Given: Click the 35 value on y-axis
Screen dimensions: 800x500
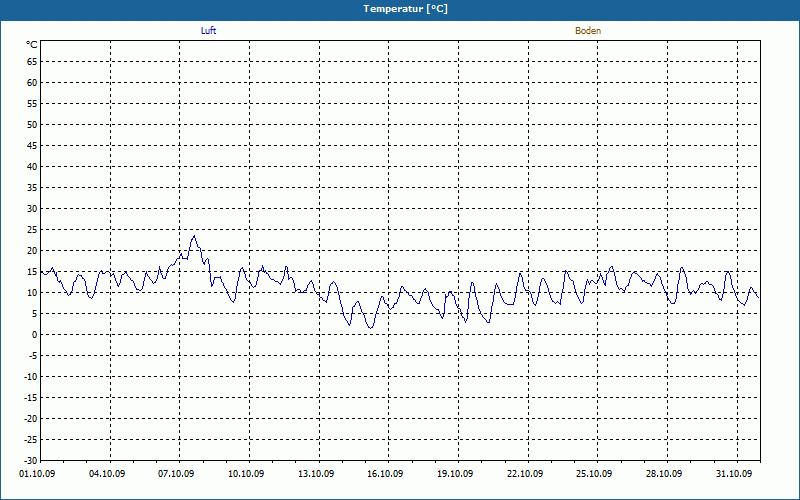Looking at the screenshot, I should [32, 188].
